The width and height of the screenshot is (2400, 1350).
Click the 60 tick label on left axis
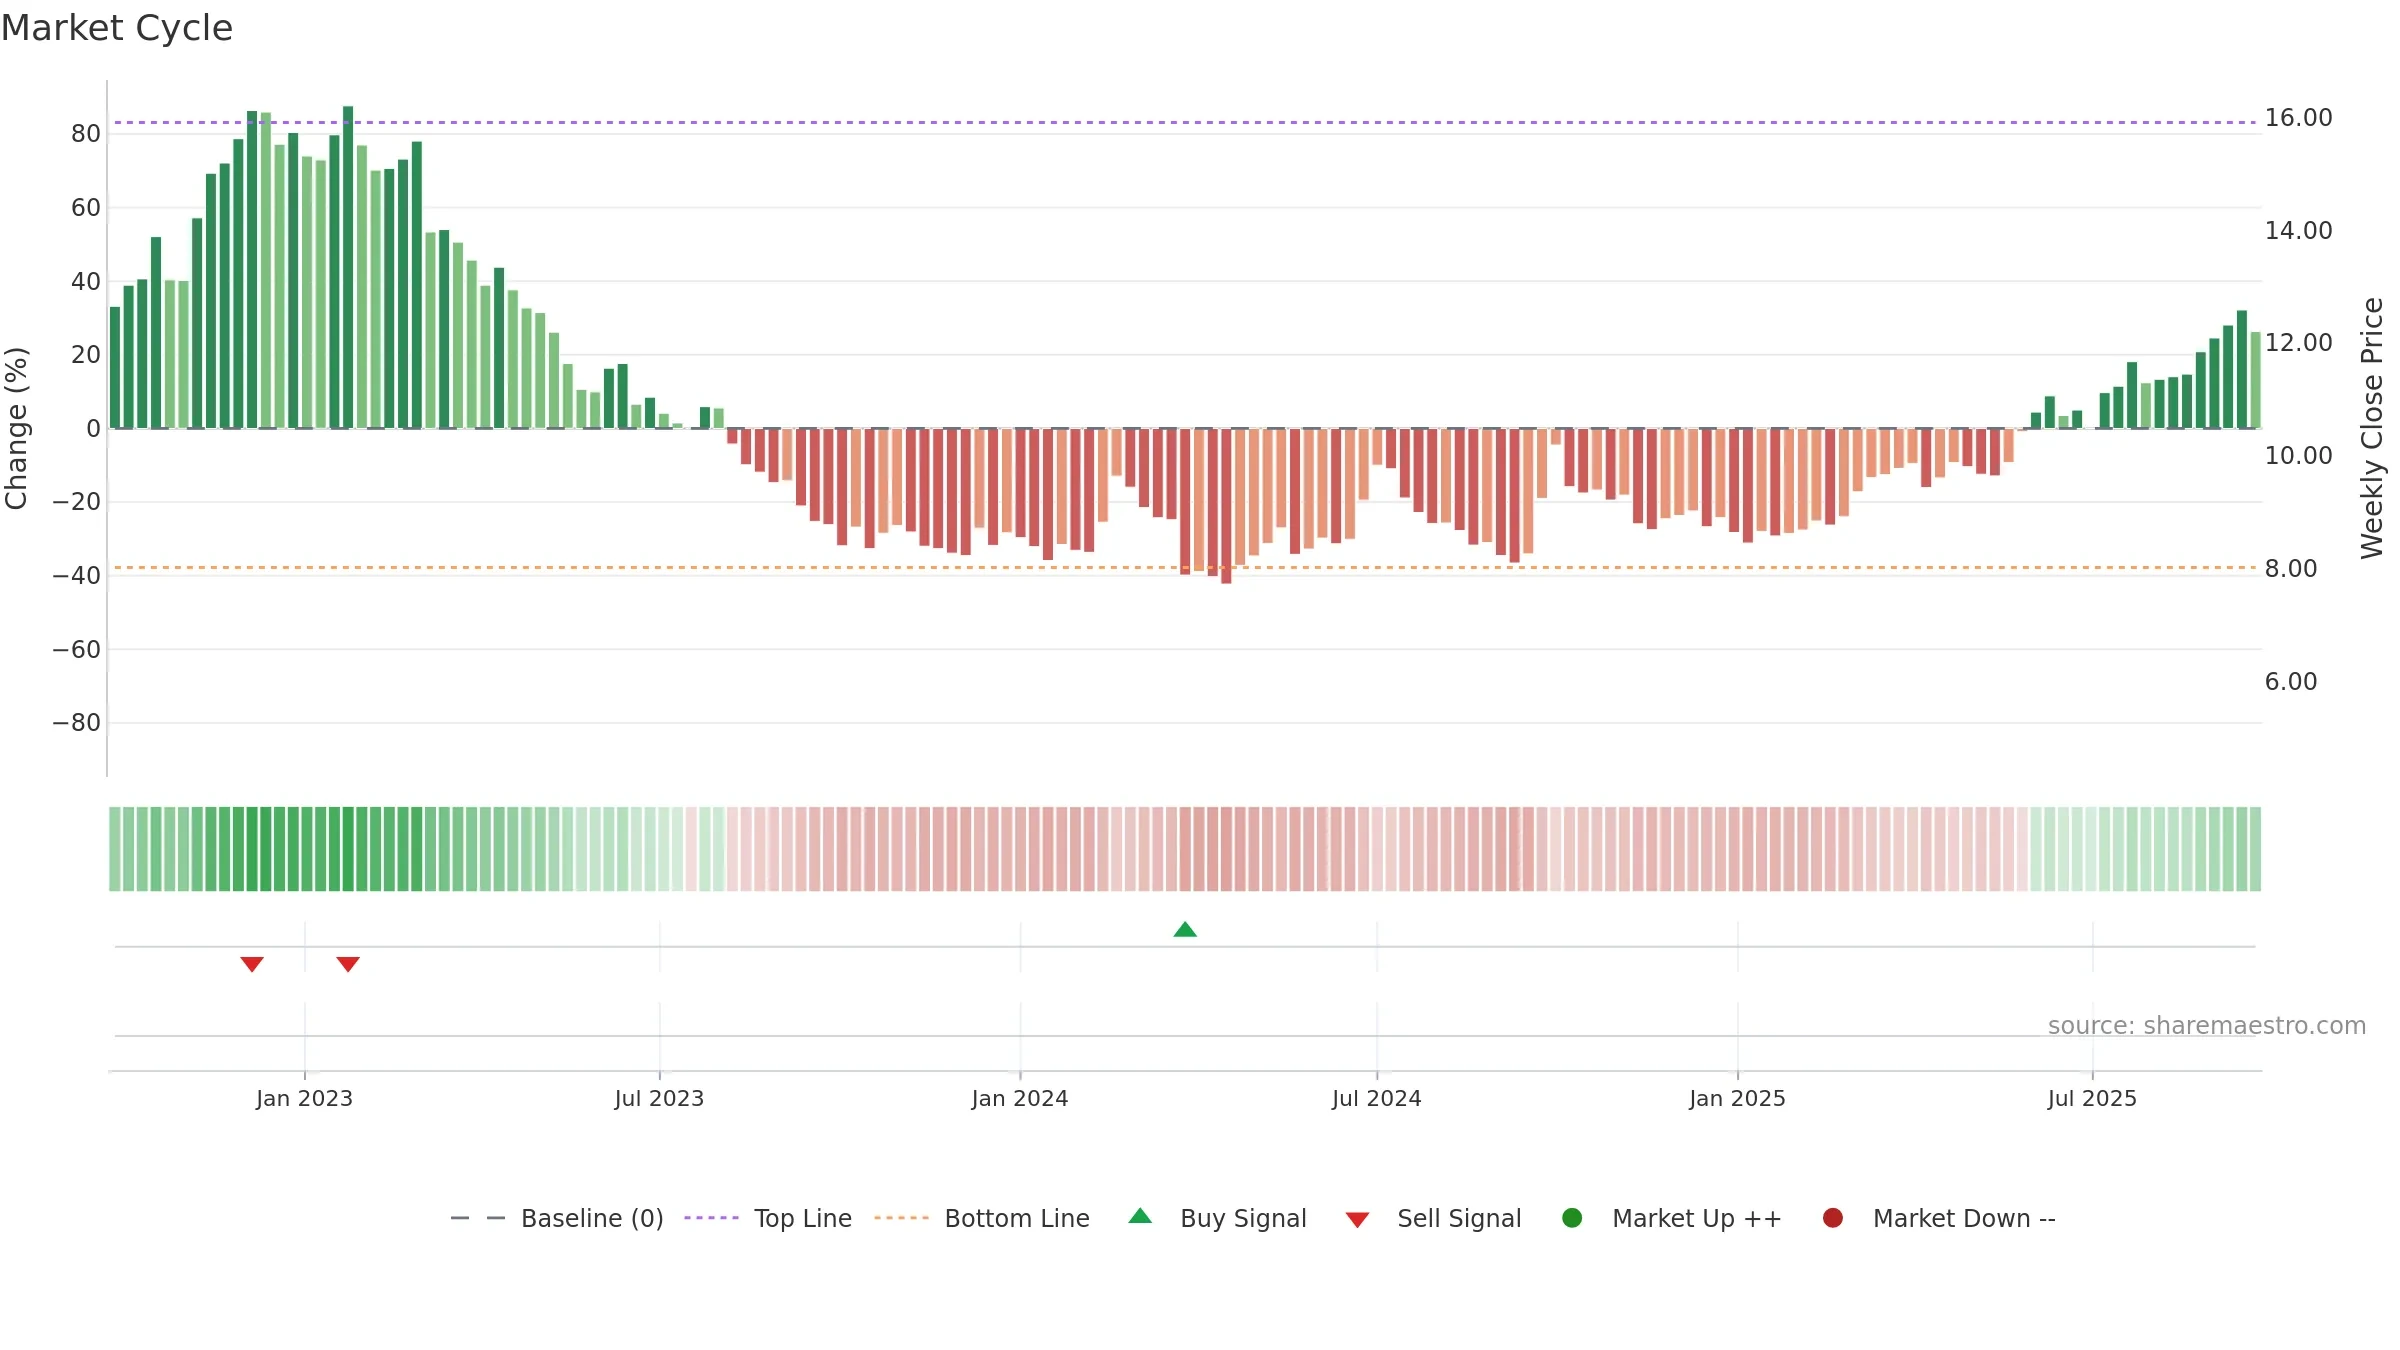click(86, 208)
